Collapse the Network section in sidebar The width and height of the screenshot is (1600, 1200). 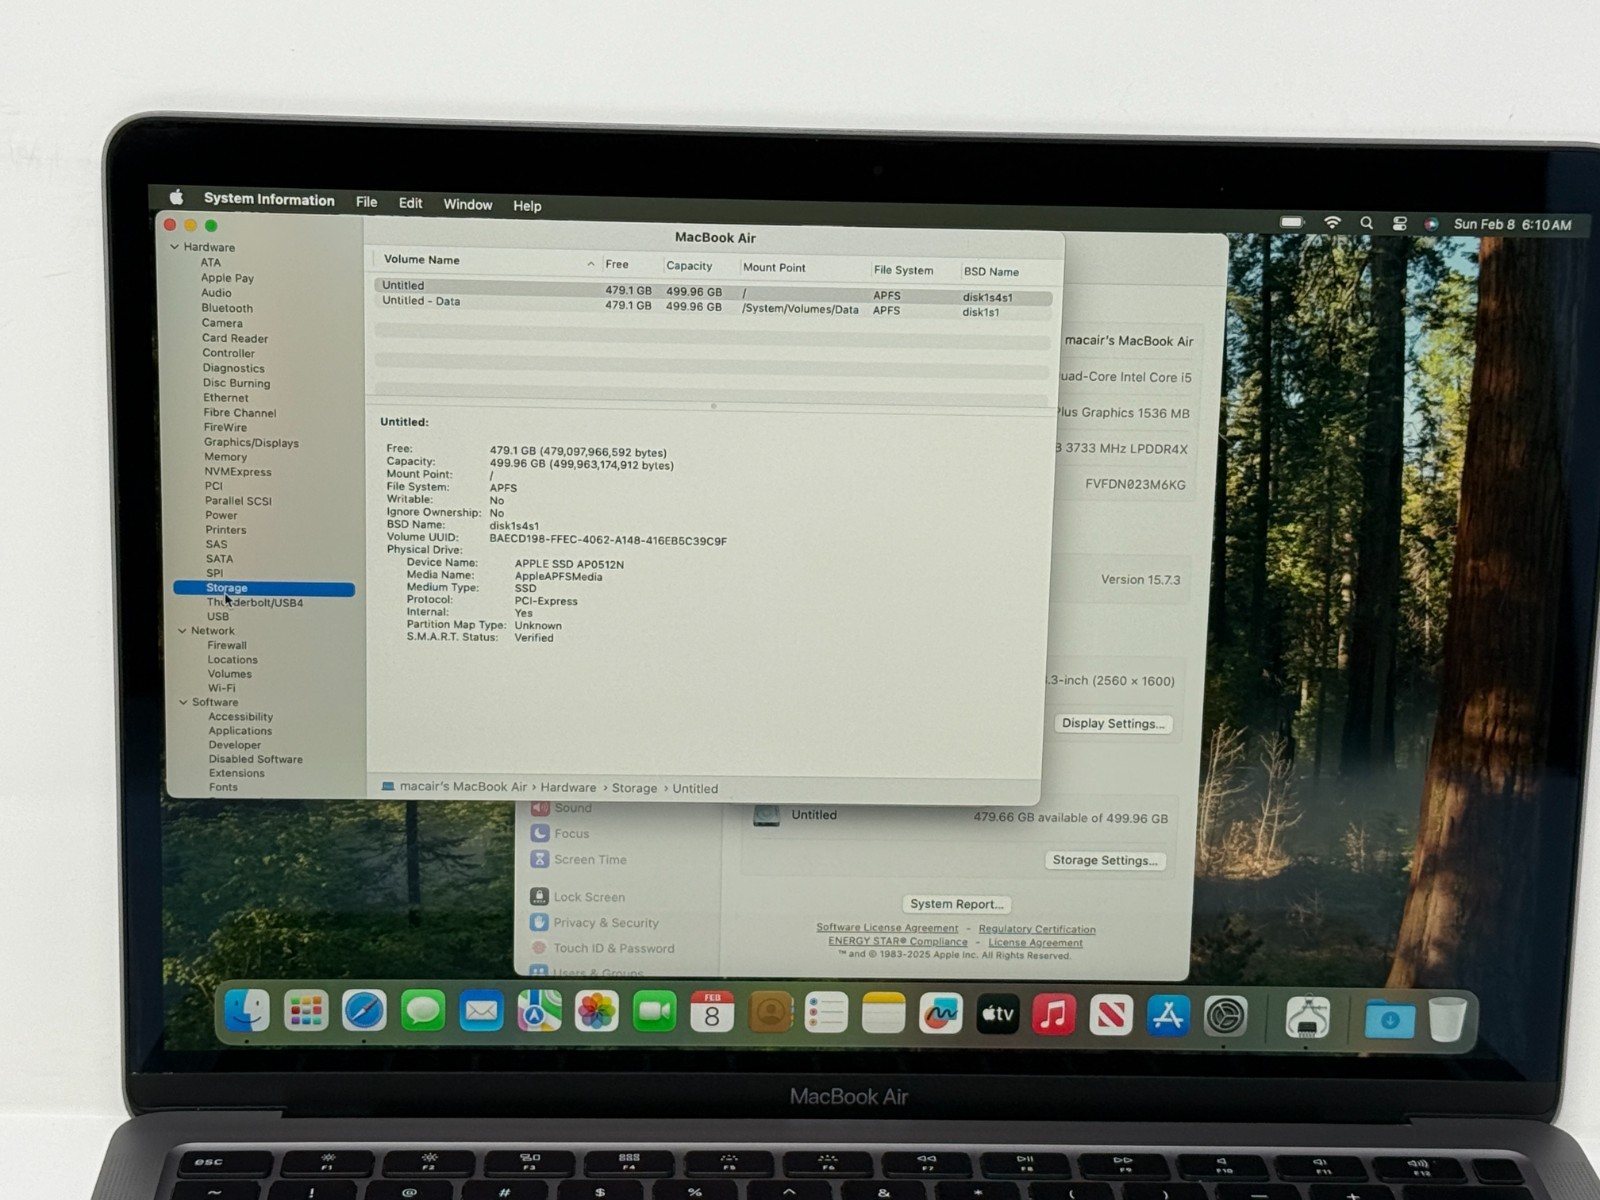(x=182, y=631)
